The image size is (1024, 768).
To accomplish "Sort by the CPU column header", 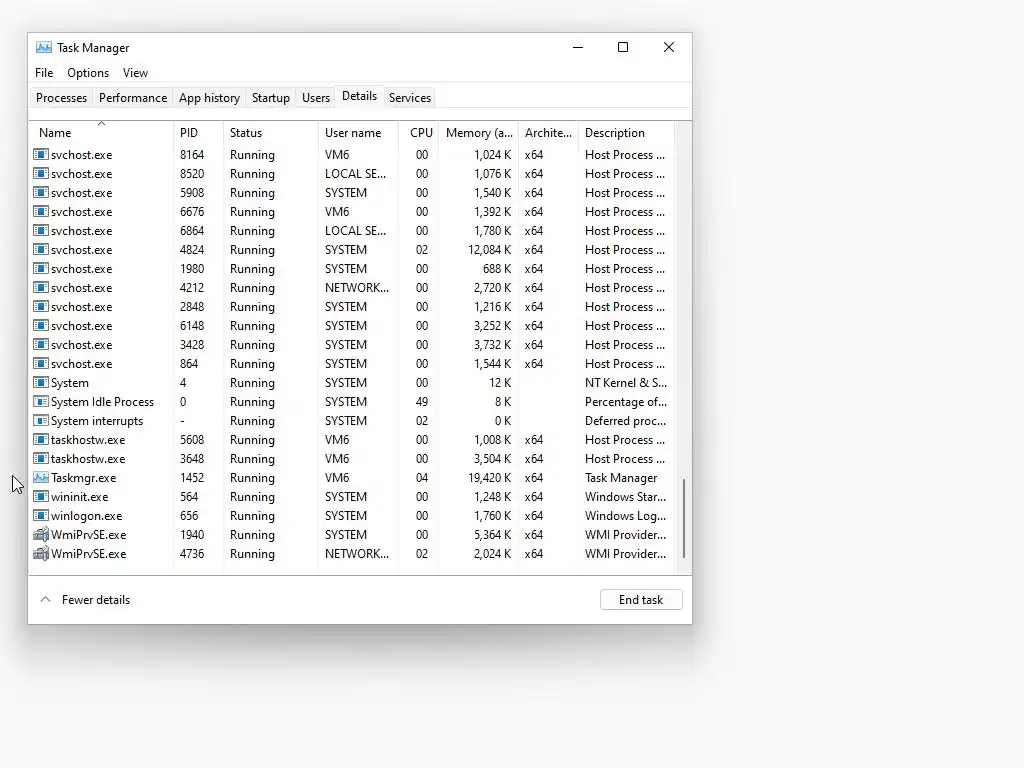I will [x=419, y=133].
